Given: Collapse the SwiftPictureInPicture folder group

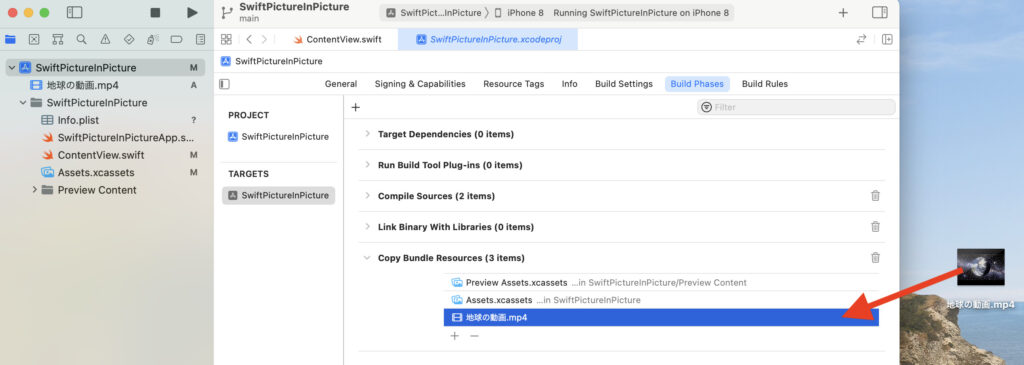Looking at the screenshot, I should [23, 103].
